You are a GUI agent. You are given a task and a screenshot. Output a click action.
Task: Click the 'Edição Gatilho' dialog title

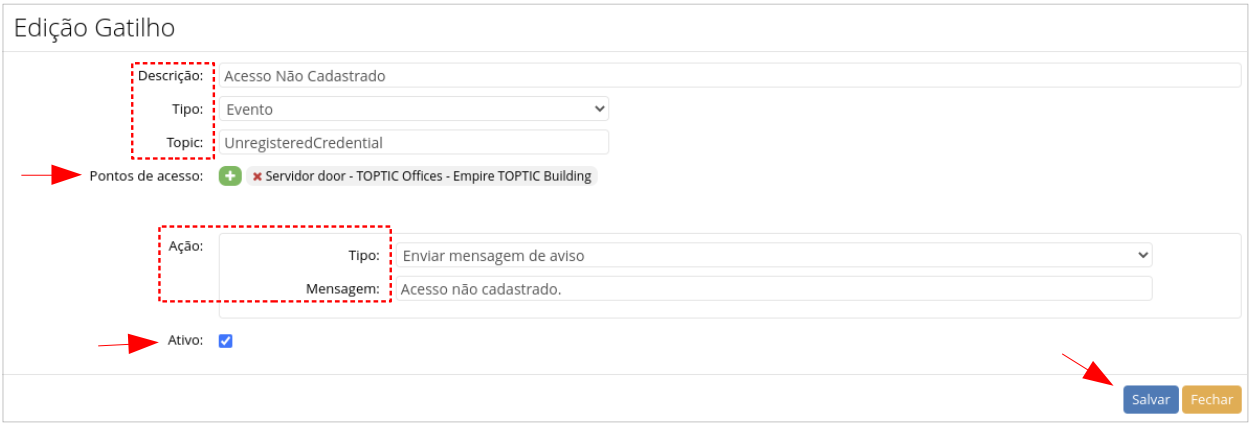pos(93,29)
